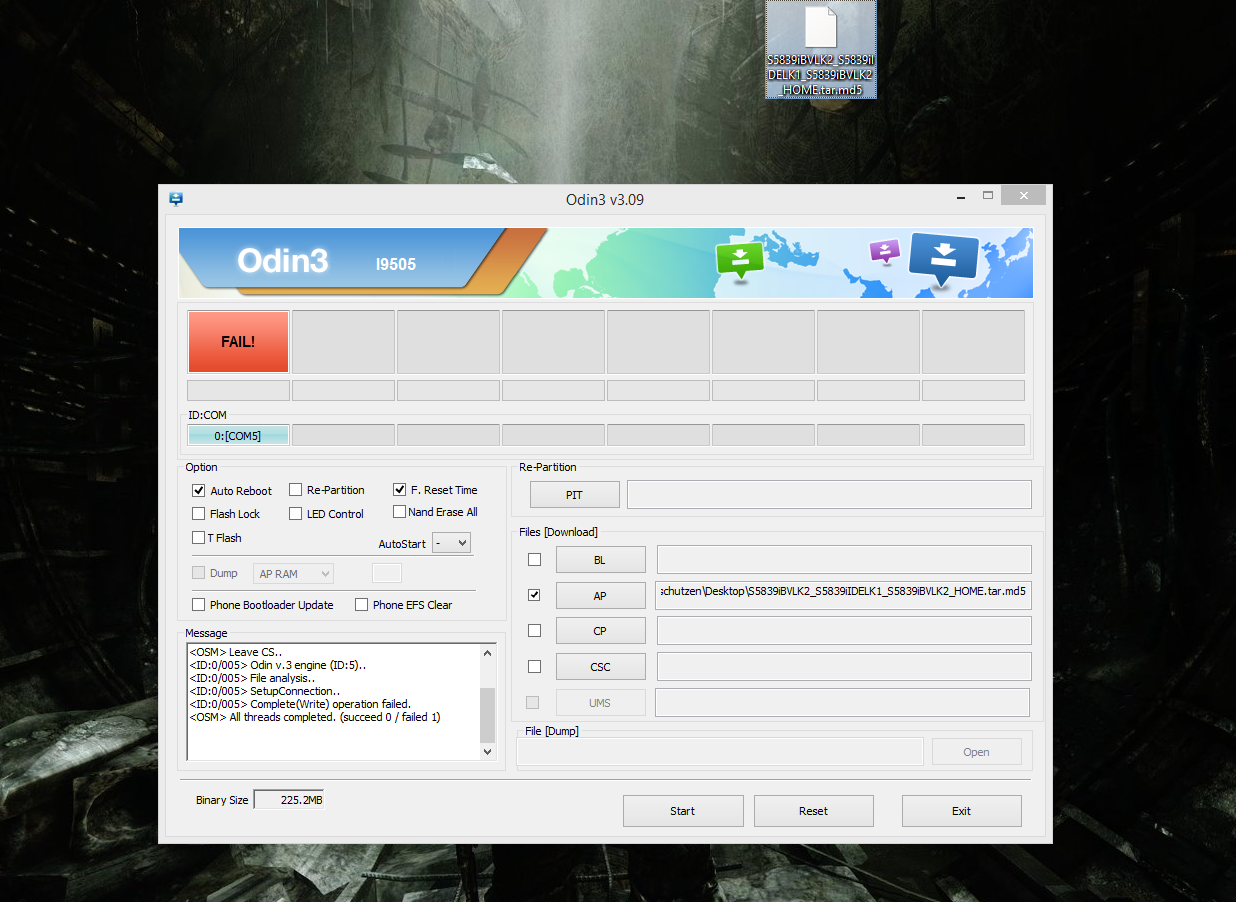The image size is (1236, 902).
Task: Click the 0:[COM5] port indicator
Action: point(238,435)
